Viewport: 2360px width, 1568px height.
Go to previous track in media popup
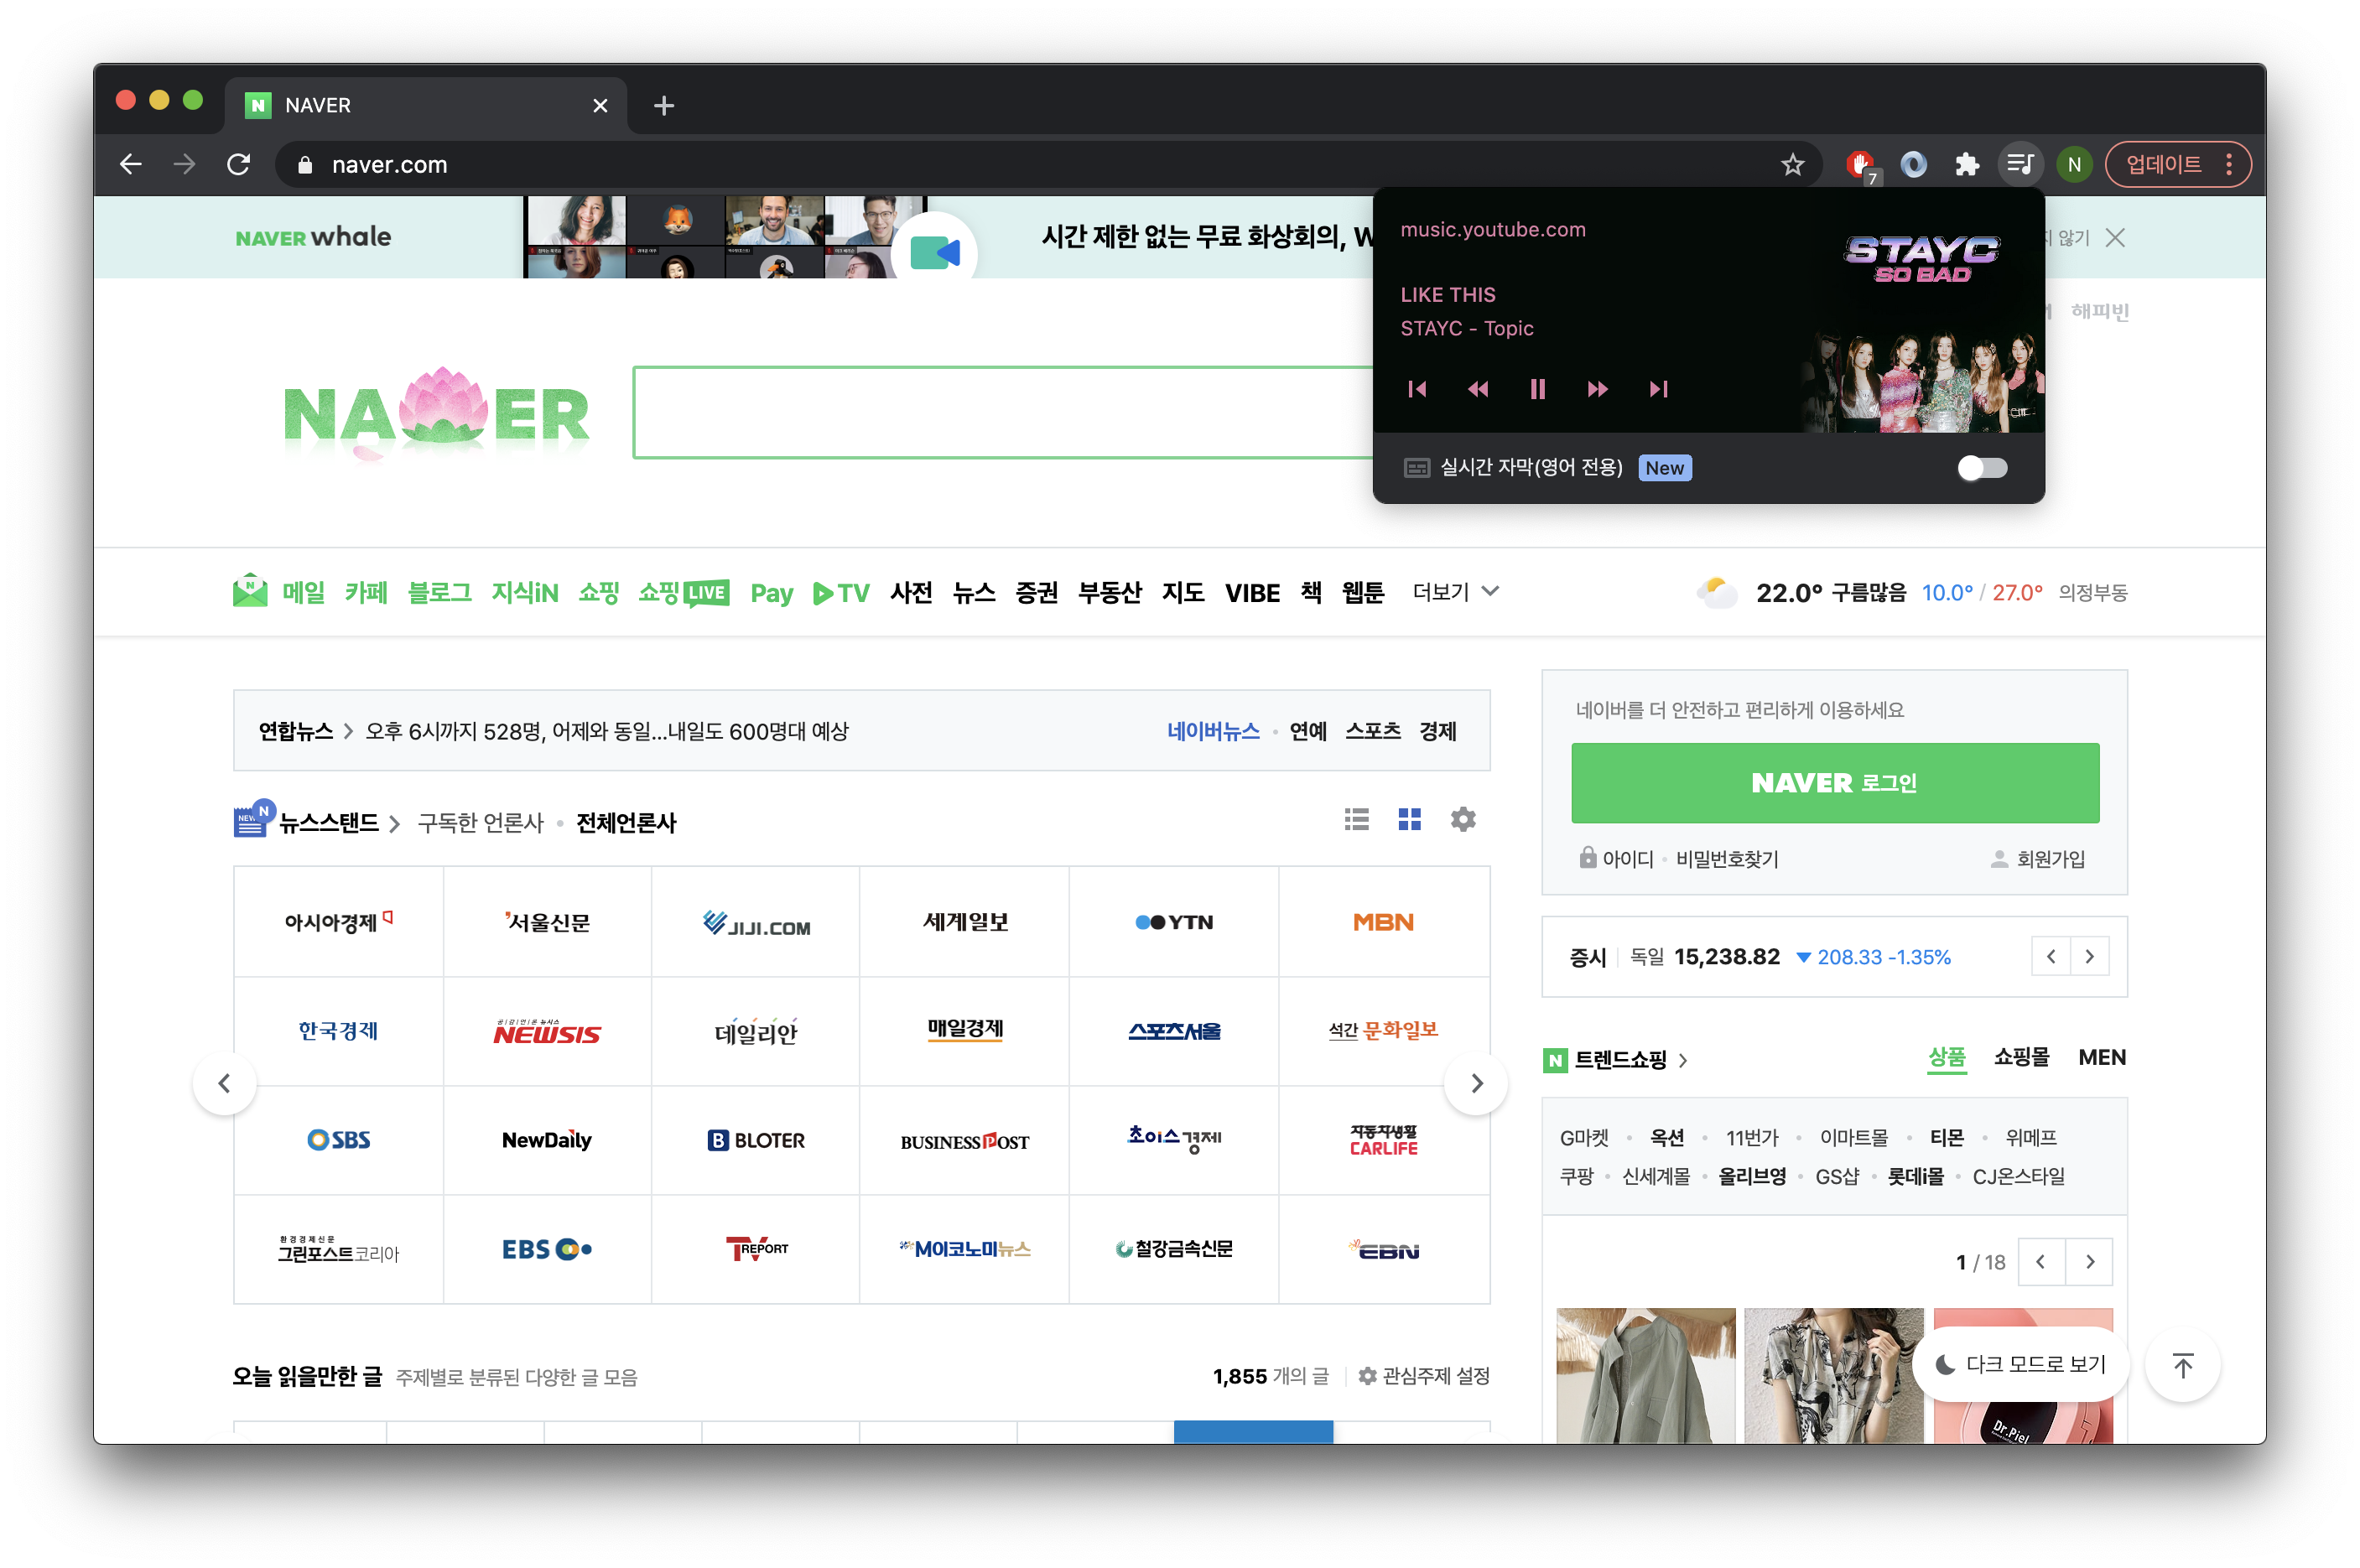[x=1417, y=389]
